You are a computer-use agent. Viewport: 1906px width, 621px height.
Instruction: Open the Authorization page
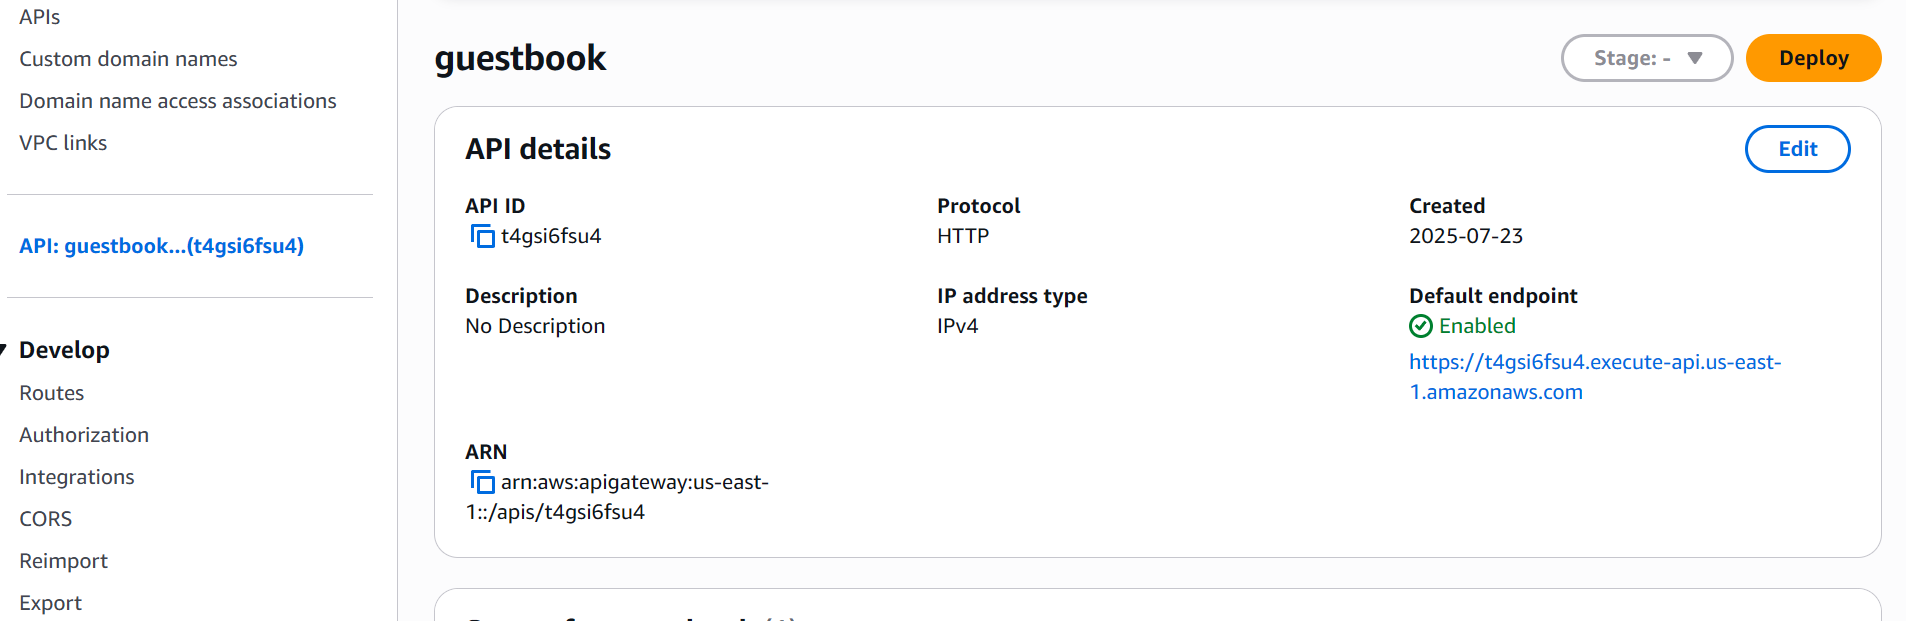[x=84, y=435]
